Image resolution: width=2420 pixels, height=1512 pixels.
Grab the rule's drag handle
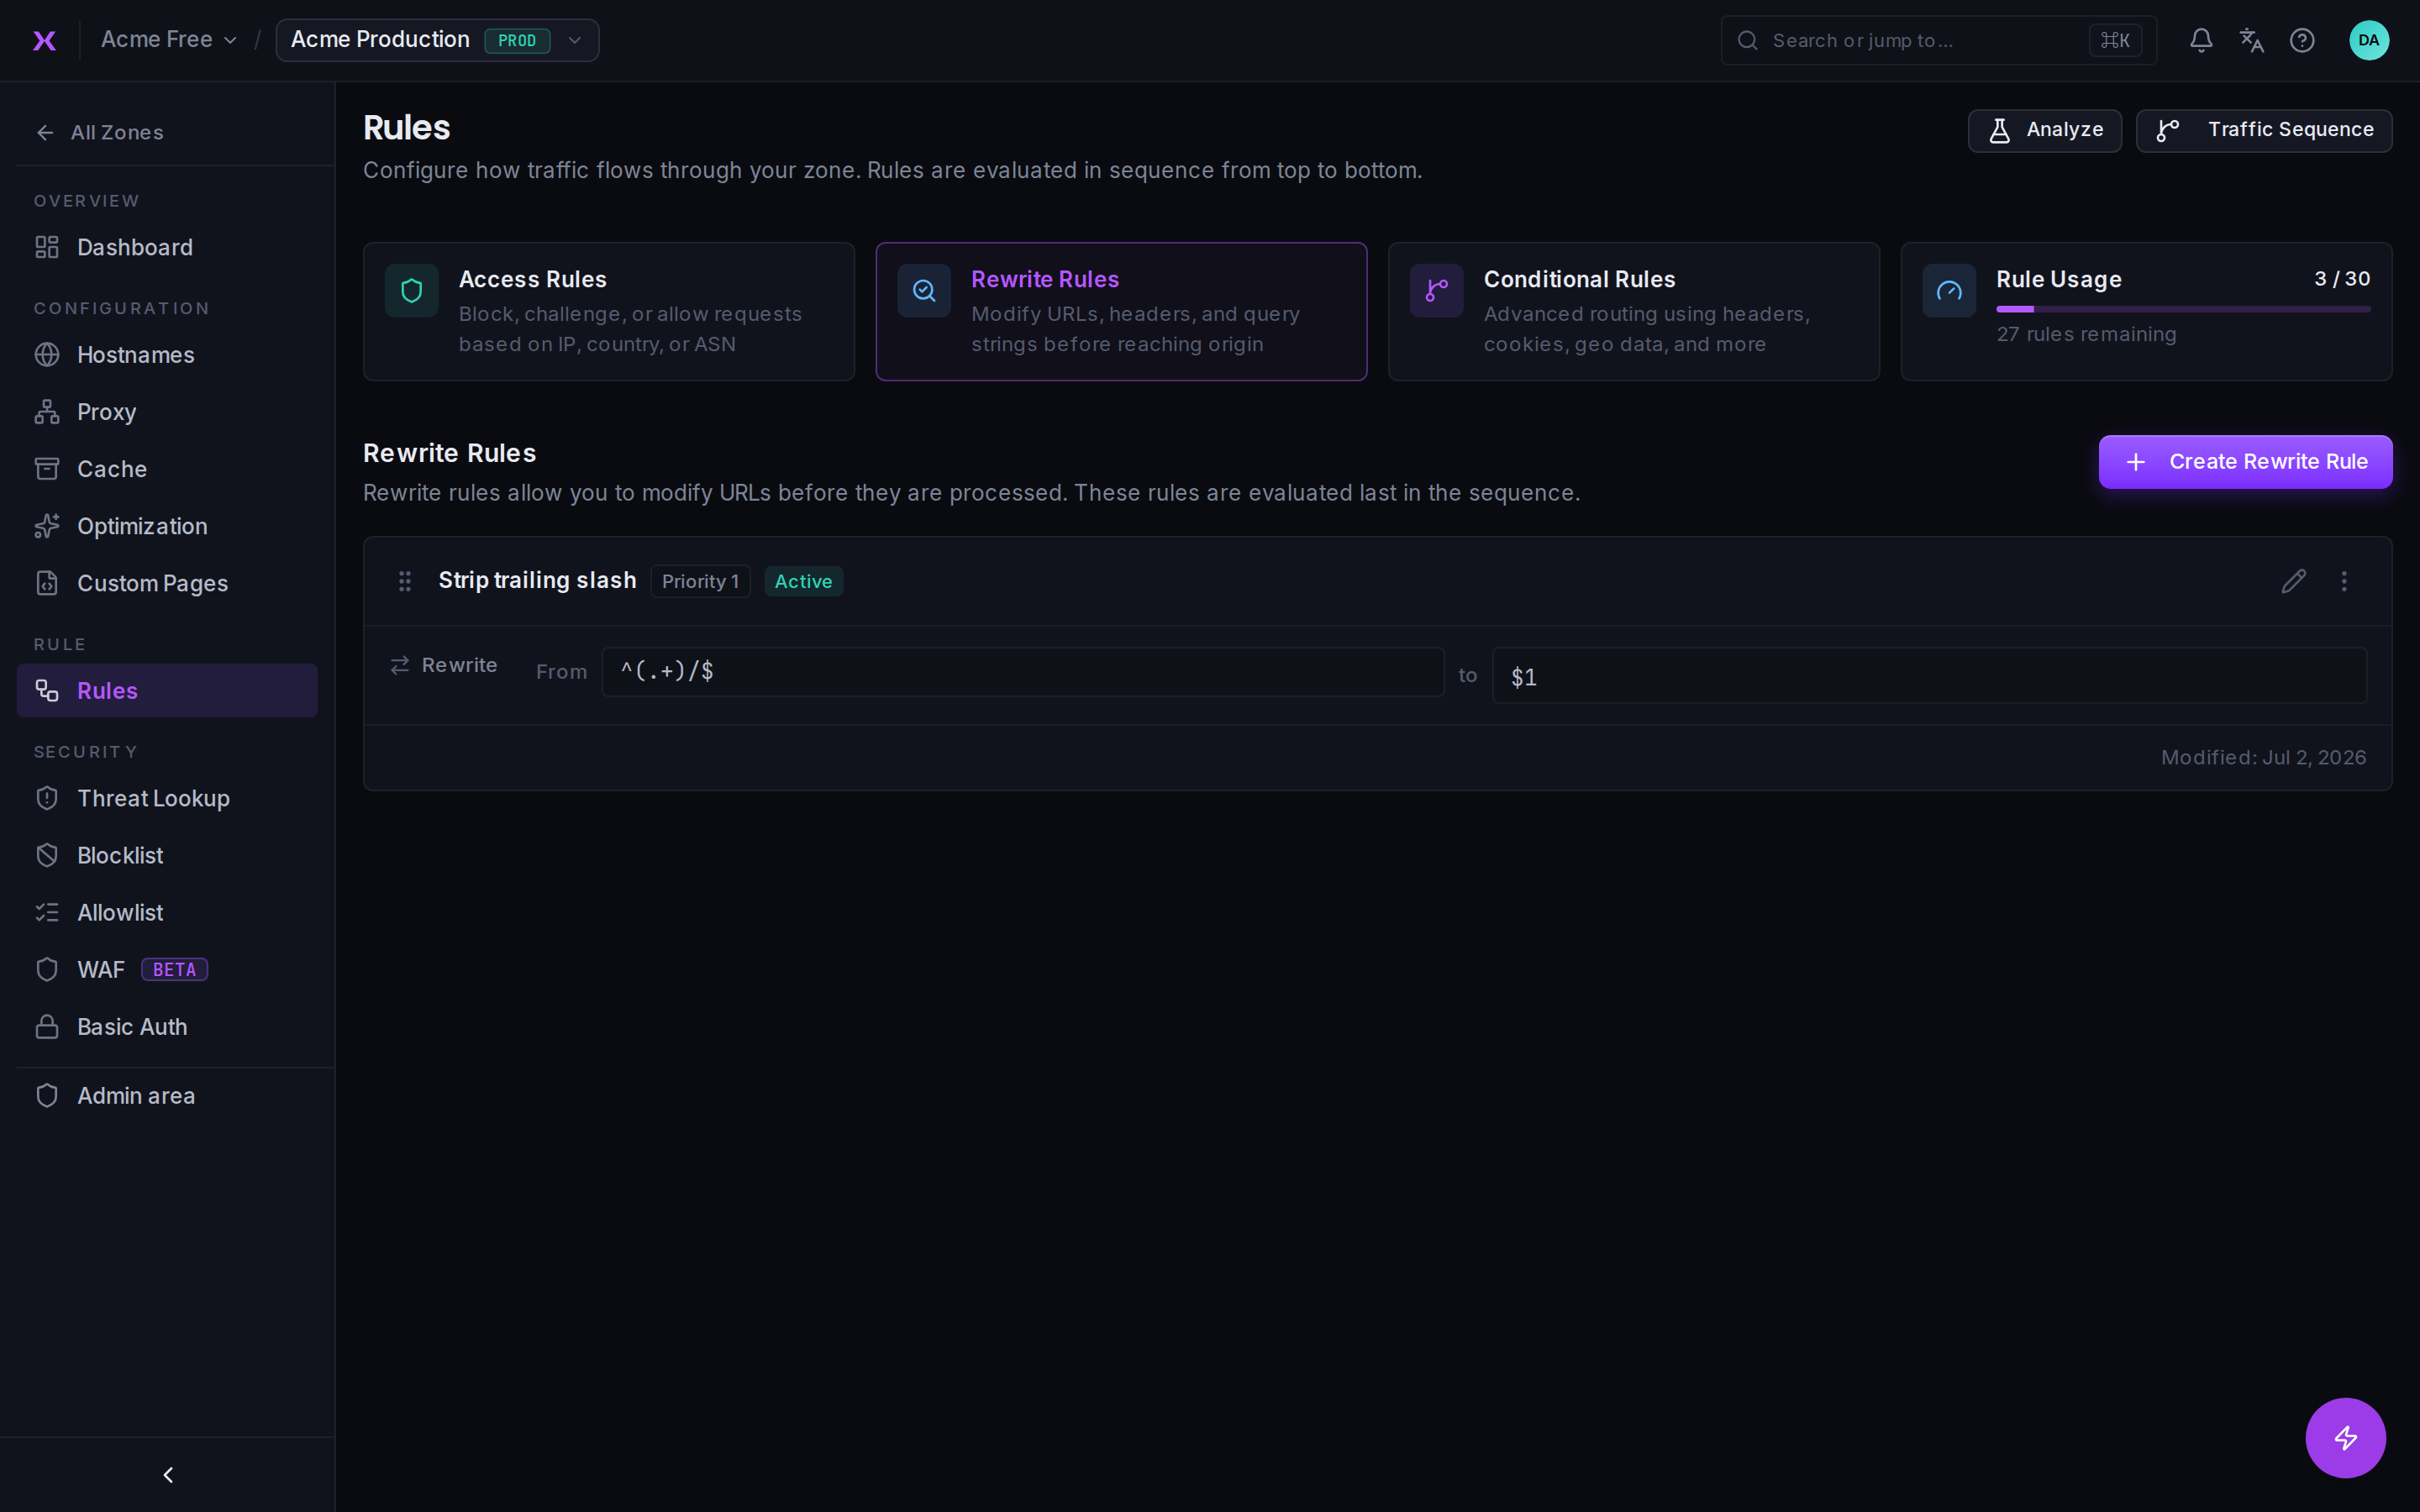coord(405,581)
